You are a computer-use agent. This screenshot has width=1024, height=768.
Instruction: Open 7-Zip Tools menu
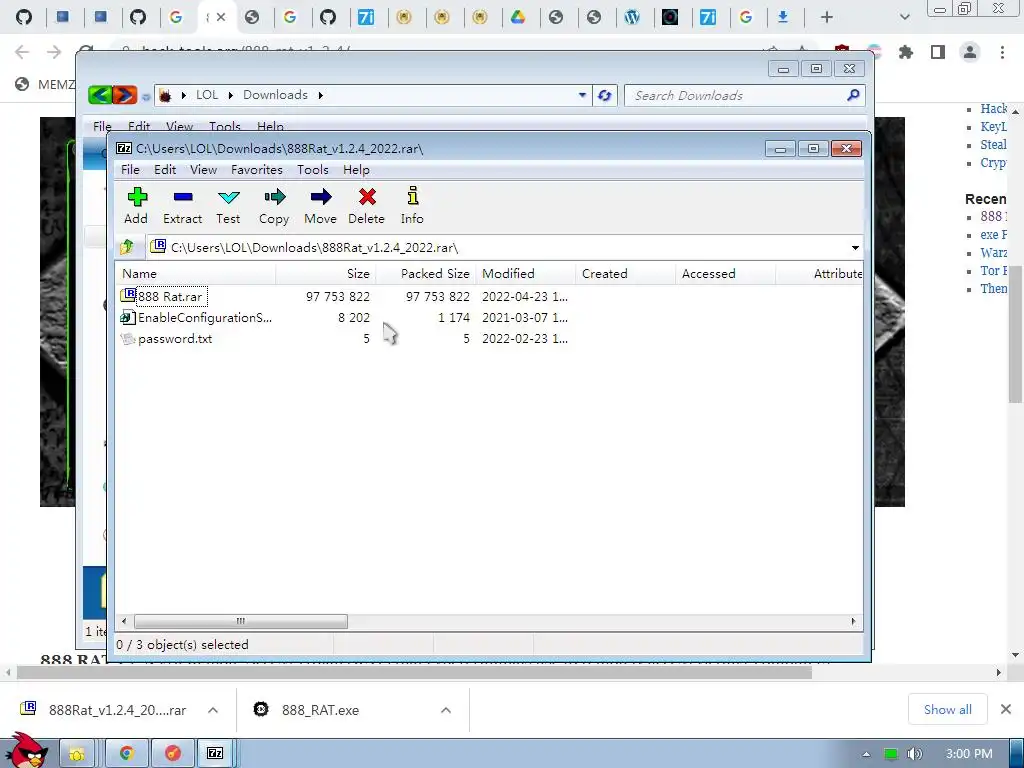coord(313,170)
